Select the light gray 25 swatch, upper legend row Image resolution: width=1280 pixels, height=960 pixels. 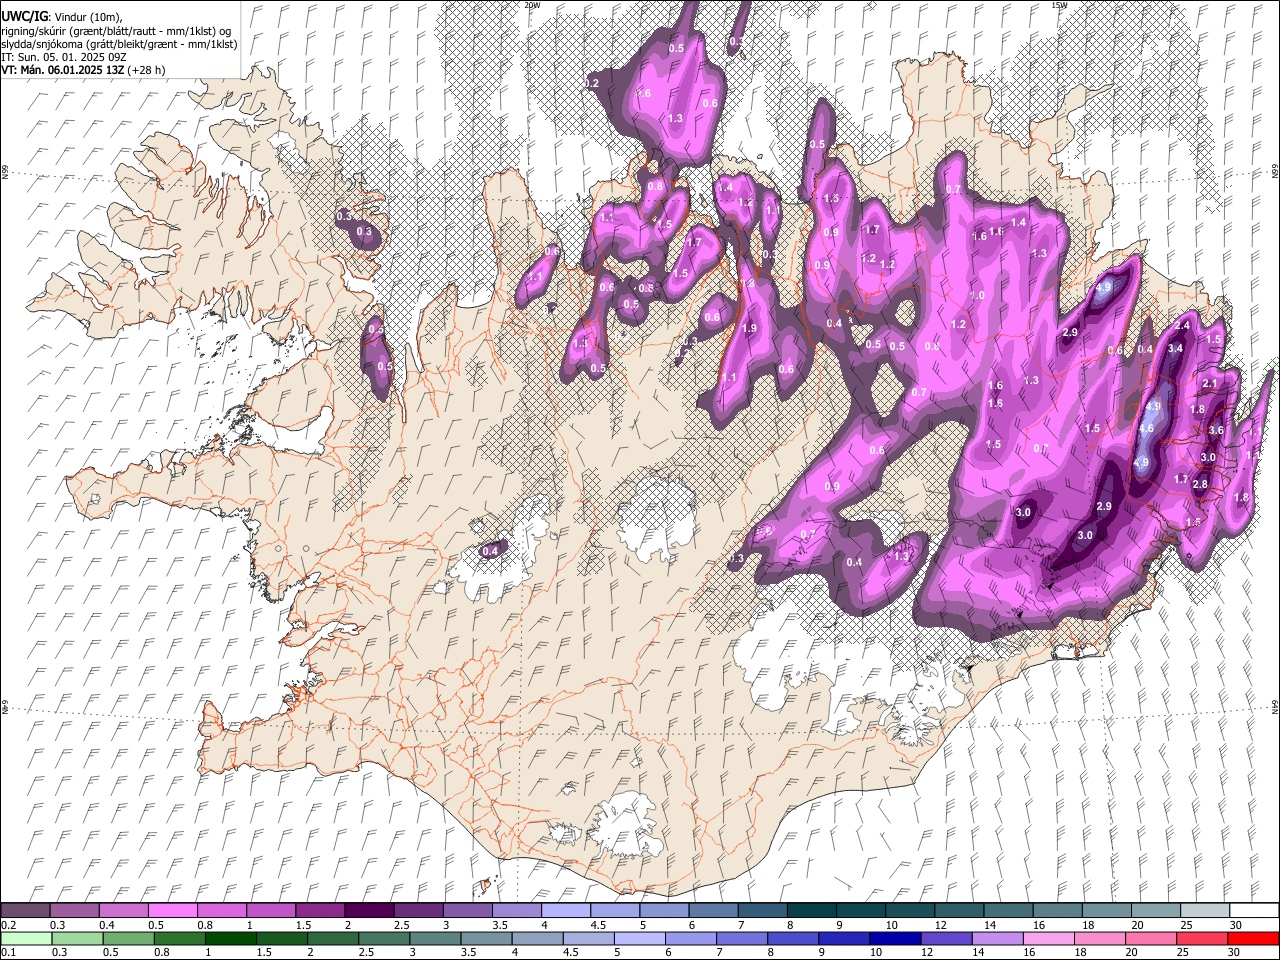tap(1203, 910)
